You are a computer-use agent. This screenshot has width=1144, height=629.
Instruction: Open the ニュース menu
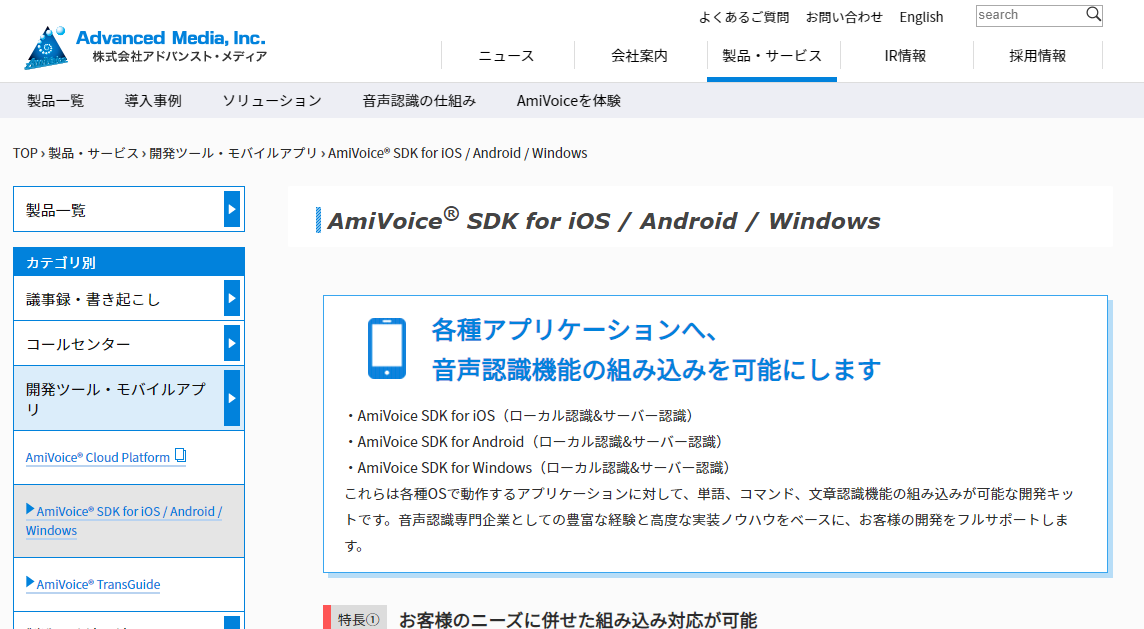coord(506,56)
